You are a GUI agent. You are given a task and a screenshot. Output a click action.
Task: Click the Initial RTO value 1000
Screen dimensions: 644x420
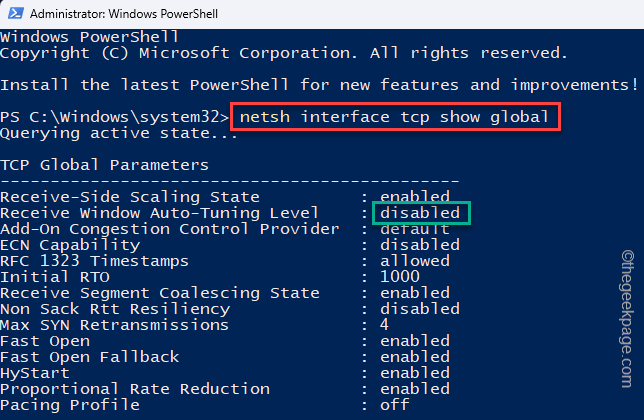[x=400, y=276]
